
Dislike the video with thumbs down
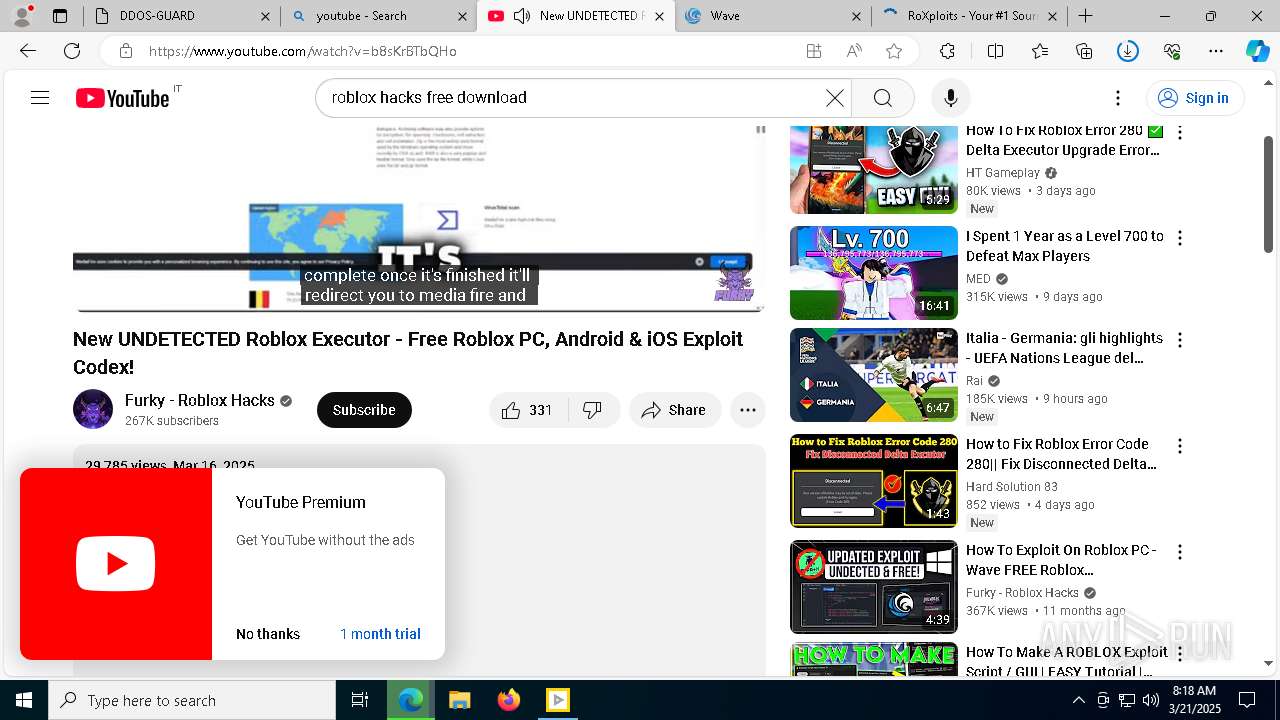point(593,410)
